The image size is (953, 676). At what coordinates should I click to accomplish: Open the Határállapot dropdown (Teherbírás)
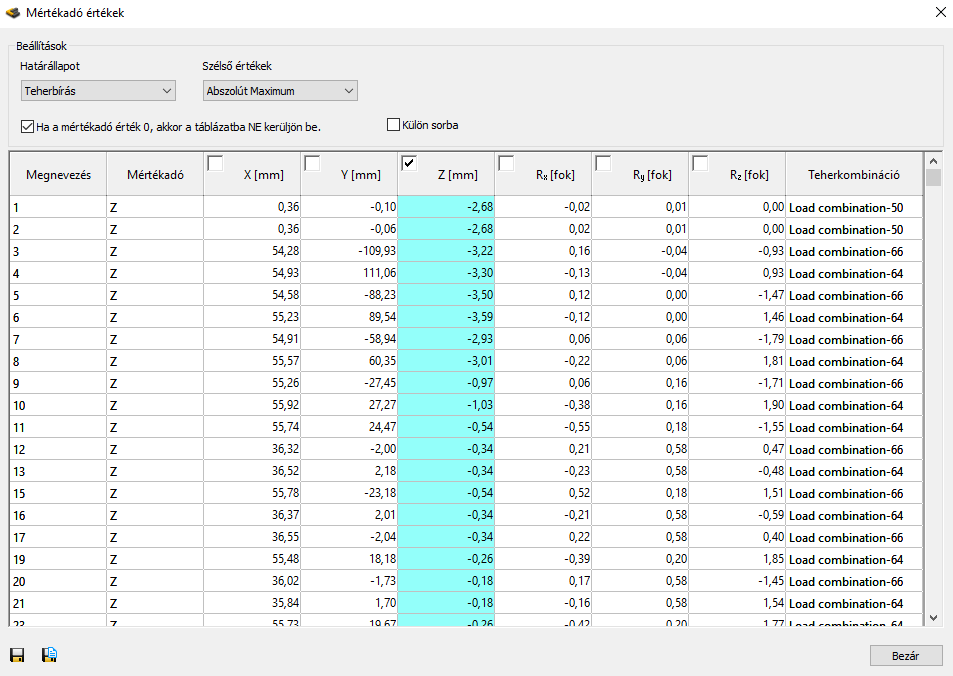[98, 91]
